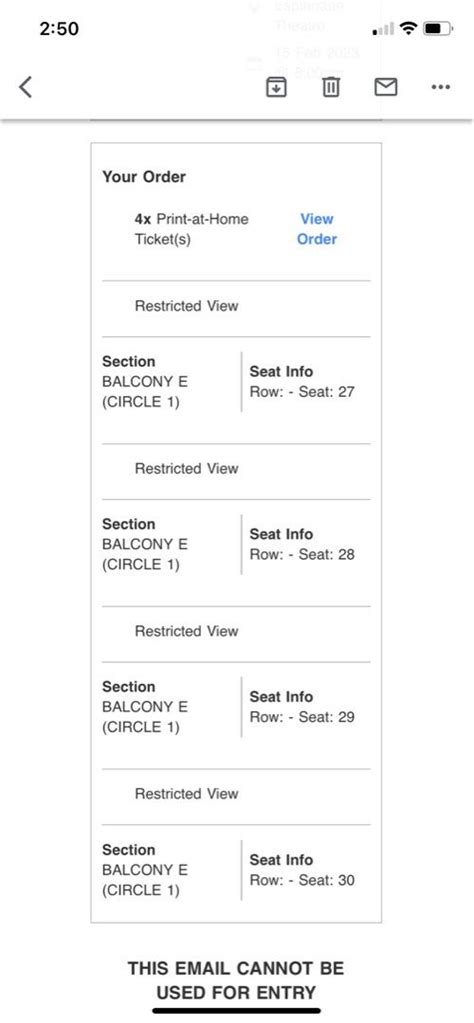Viewport: 474px width, 1023px height.
Task: Open the three-dot more options menu
Action: [x=441, y=87]
